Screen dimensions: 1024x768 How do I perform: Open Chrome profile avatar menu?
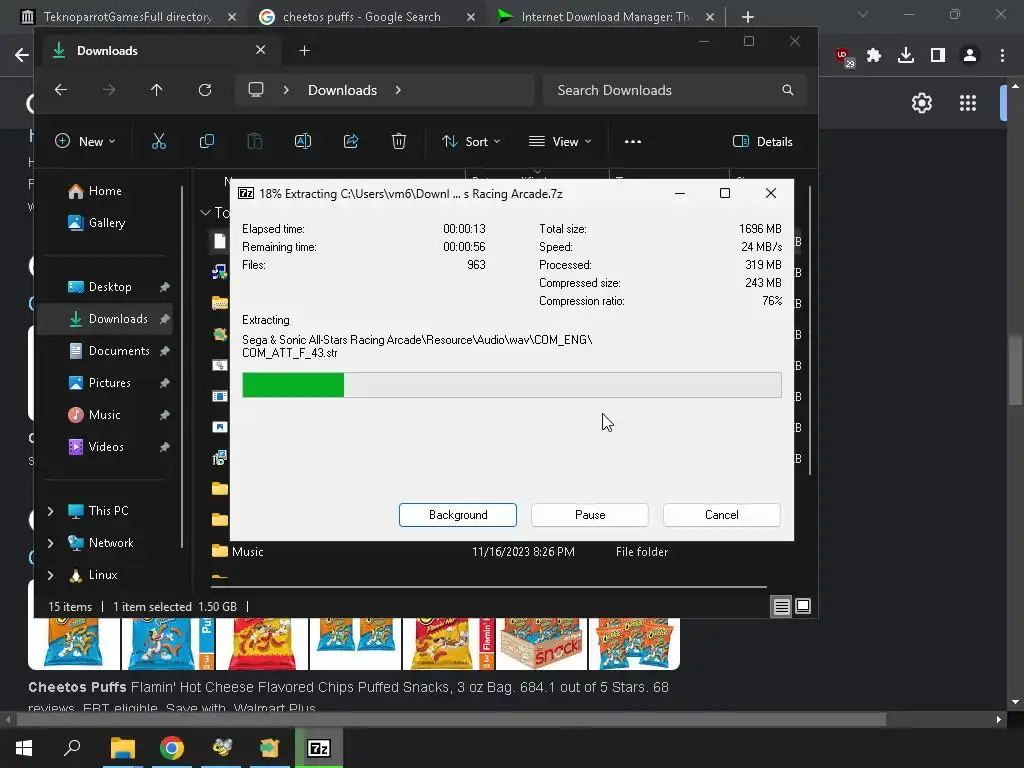coord(970,56)
